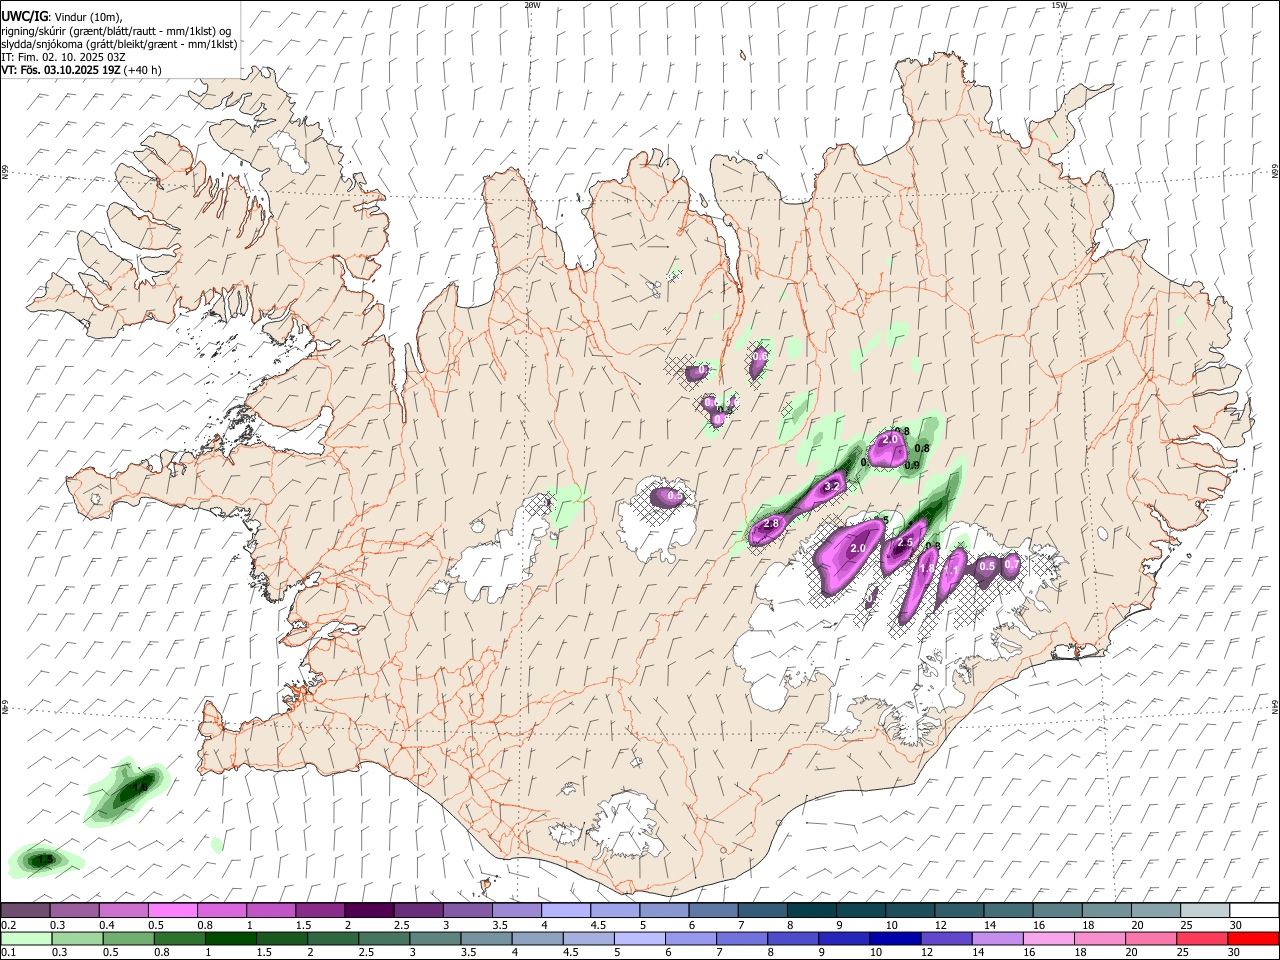This screenshot has width=1280, height=960.
Task: Click the 20W longitude label
Action: click(x=532, y=5)
